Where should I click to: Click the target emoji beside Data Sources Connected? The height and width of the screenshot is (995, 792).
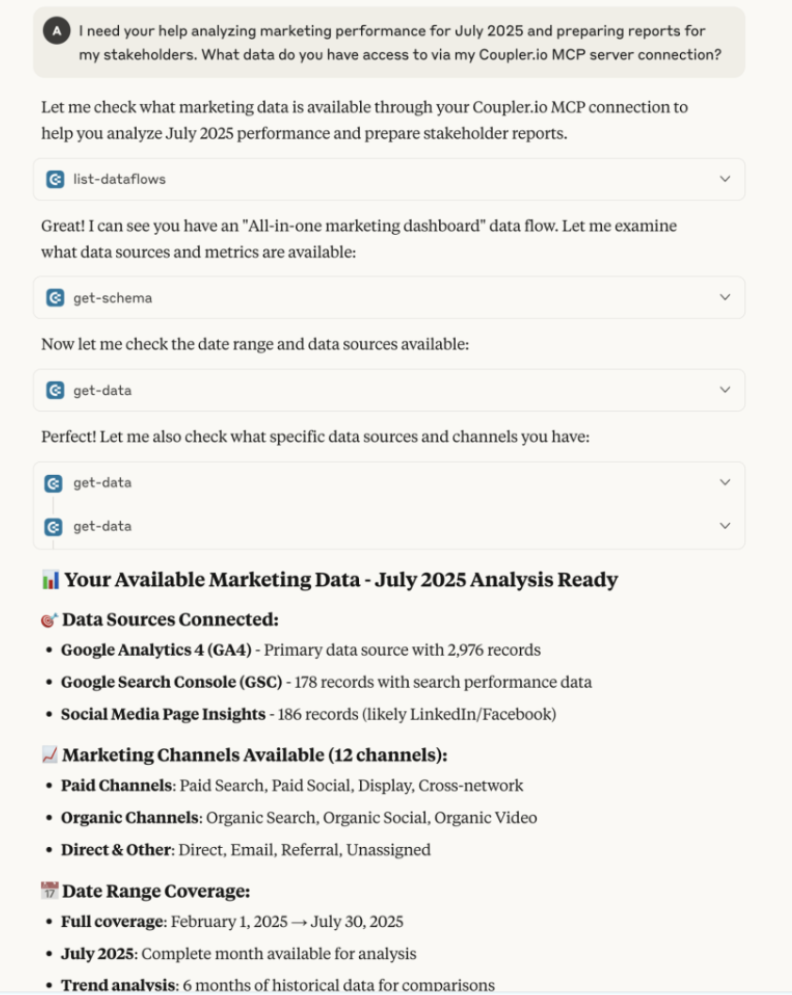tap(50, 620)
